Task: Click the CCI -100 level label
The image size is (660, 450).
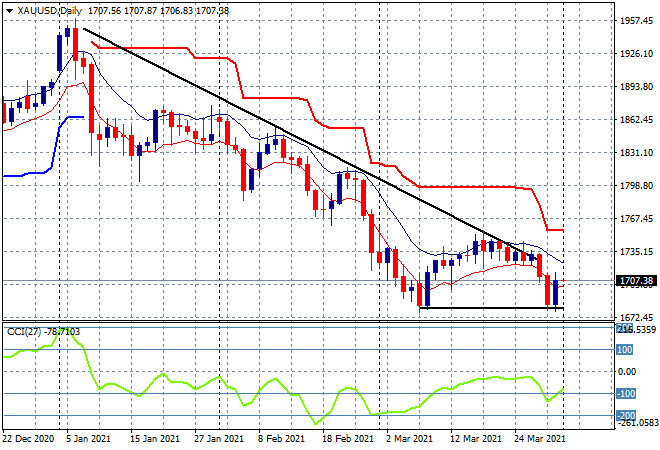Action: click(x=625, y=394)
